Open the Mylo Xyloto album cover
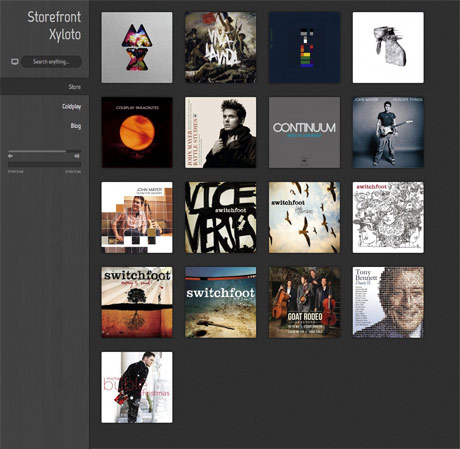Image resolution: width=460 pixels, height=449 pixels. (x=137, y=47)
